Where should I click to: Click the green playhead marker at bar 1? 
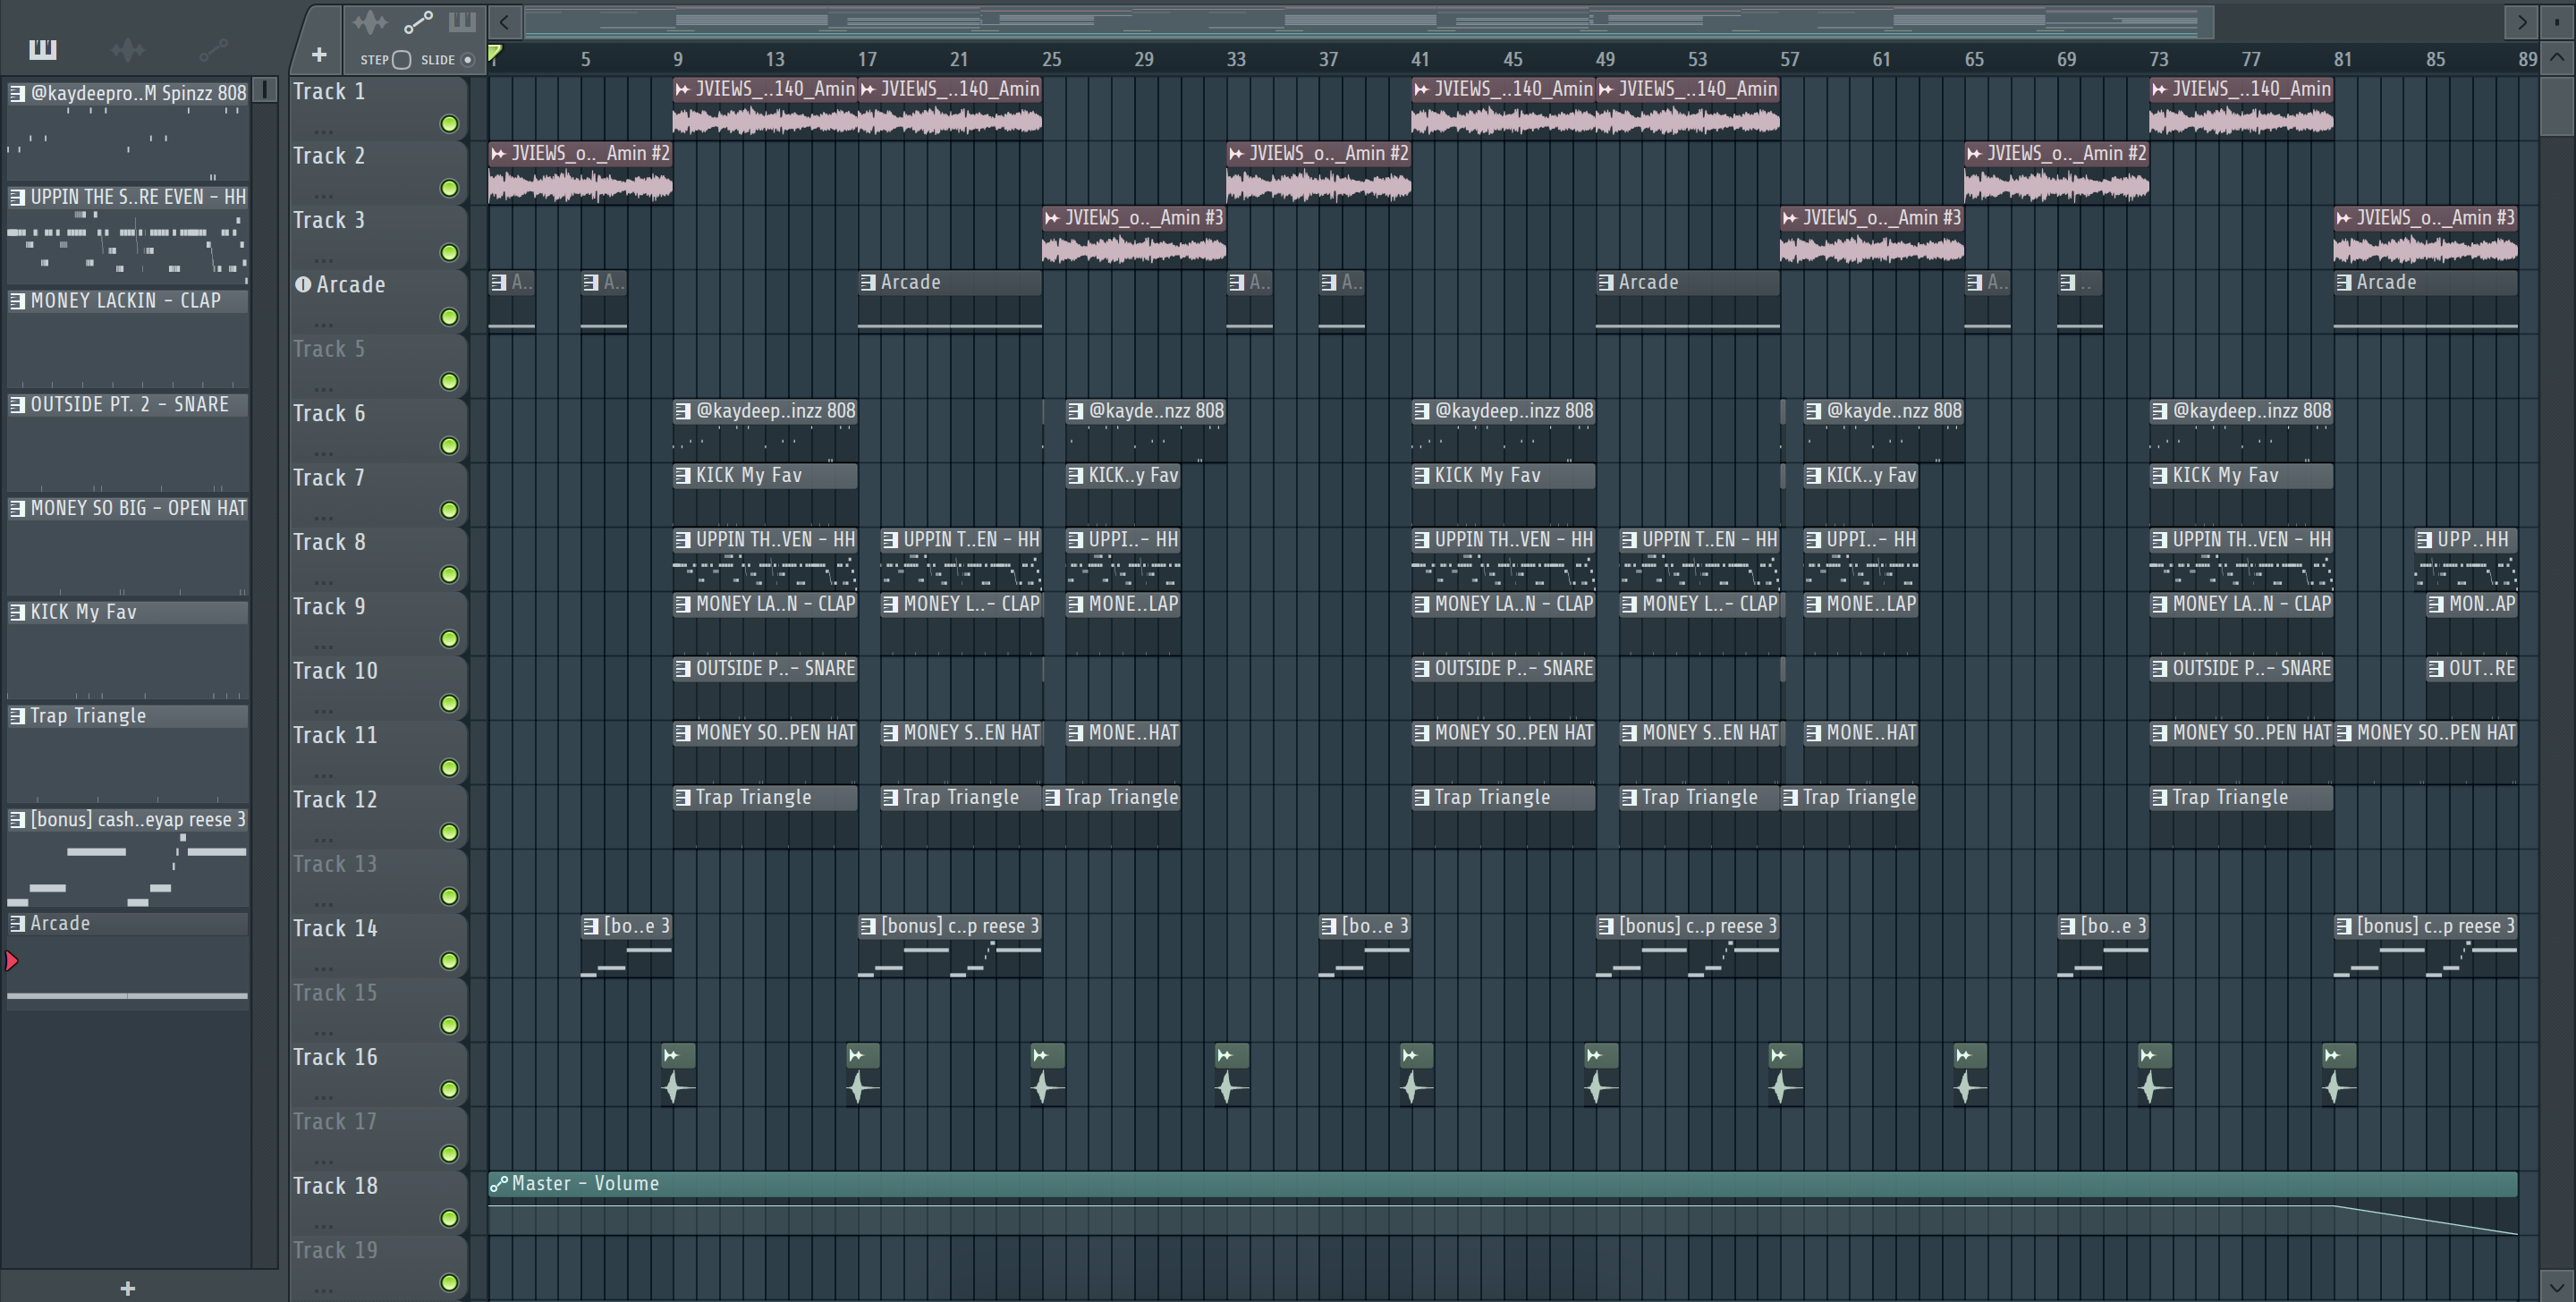(x=495, y=54)
